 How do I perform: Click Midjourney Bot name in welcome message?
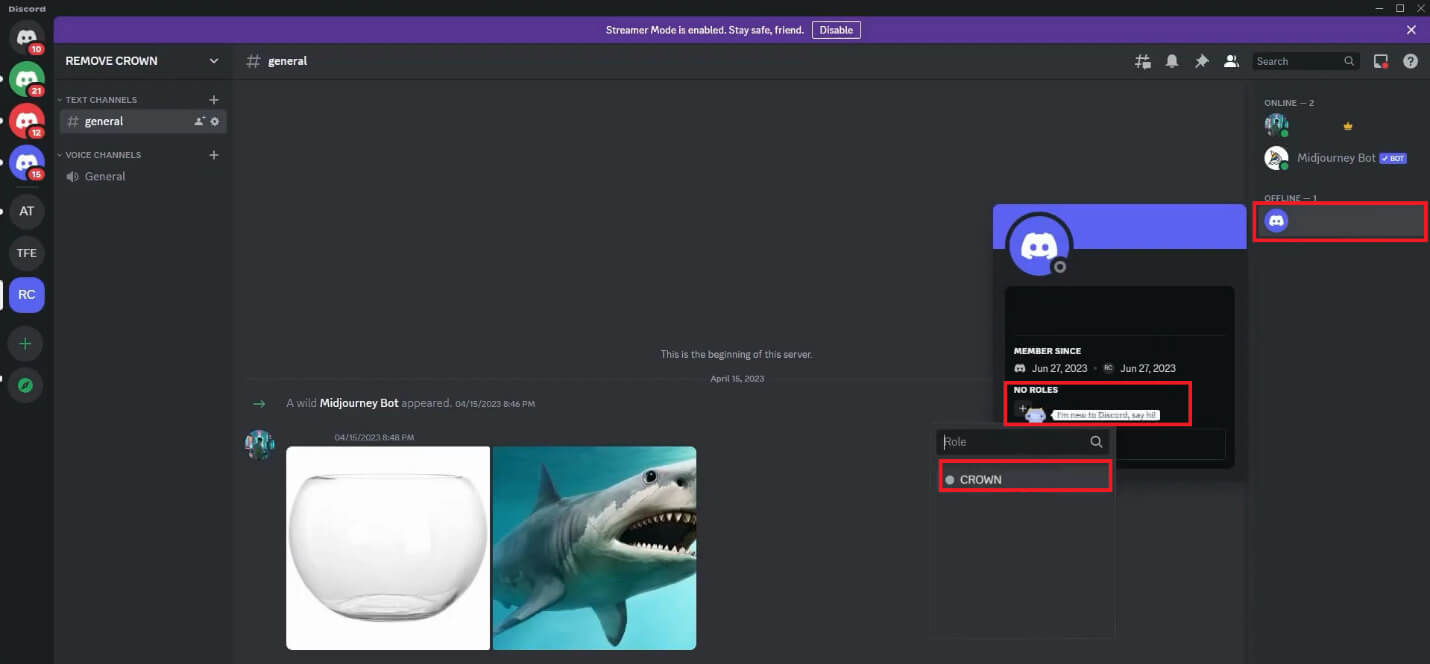point(359,403)
